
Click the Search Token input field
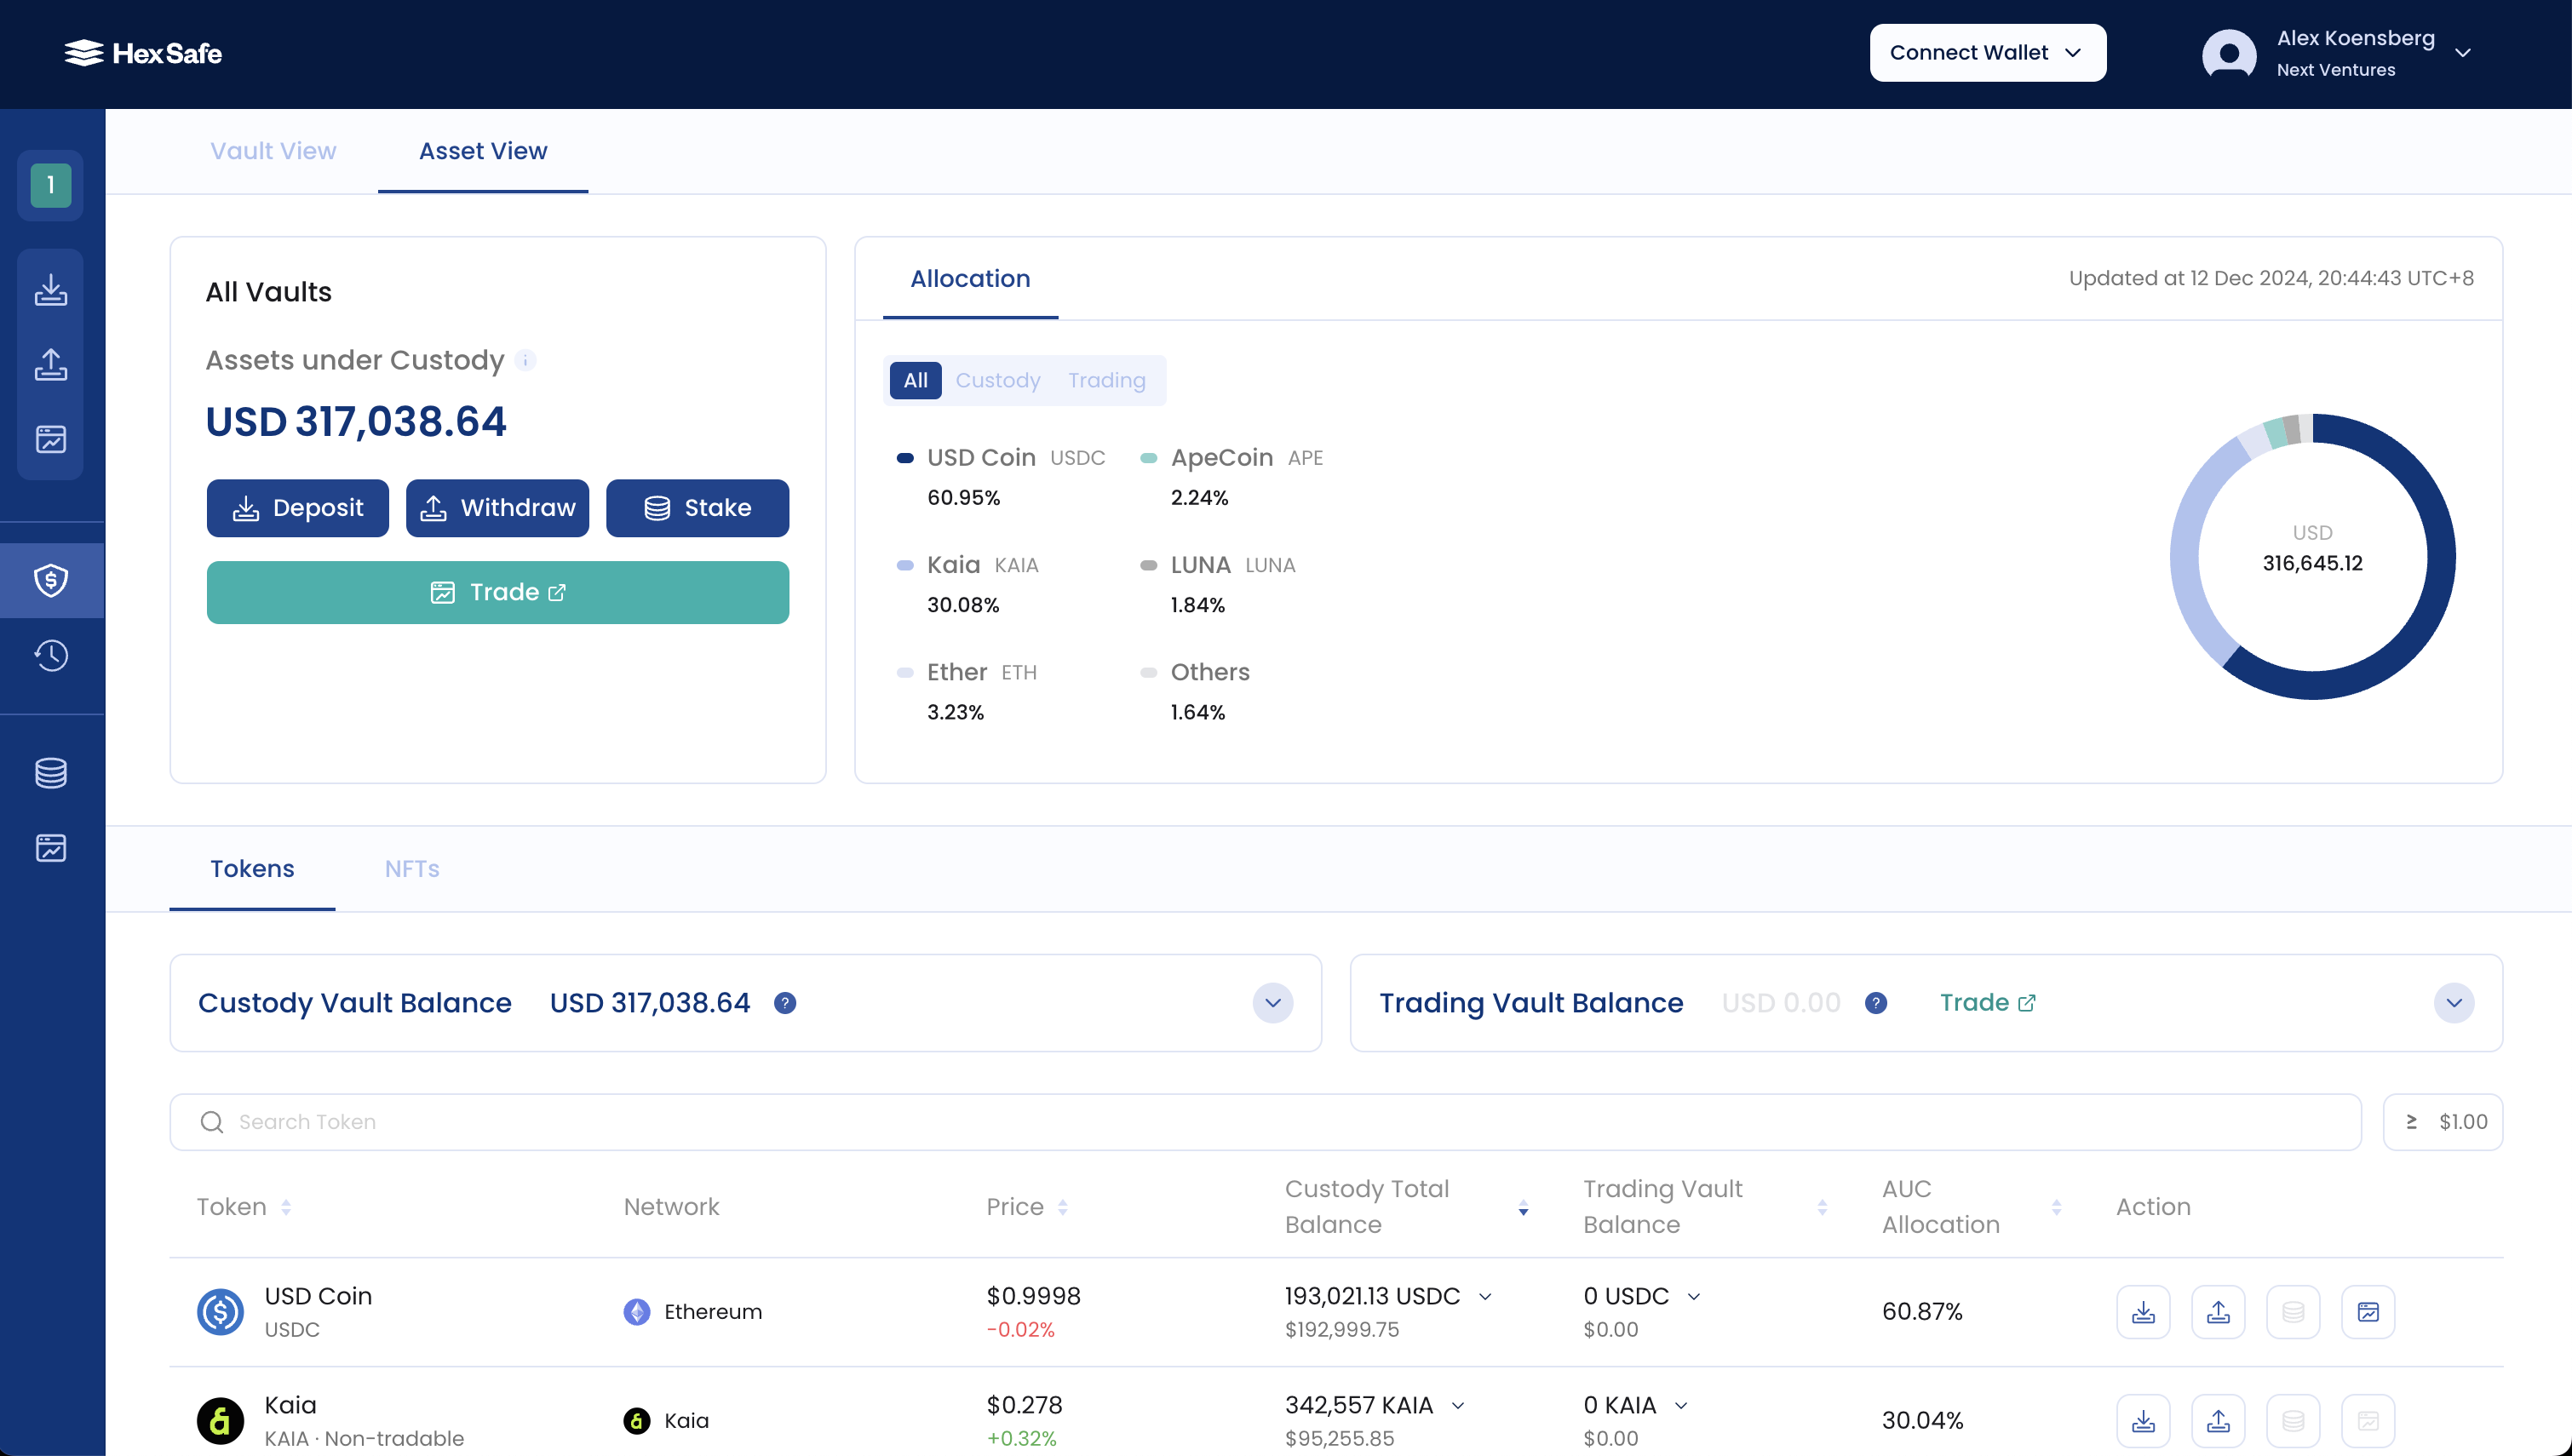1266,1122
